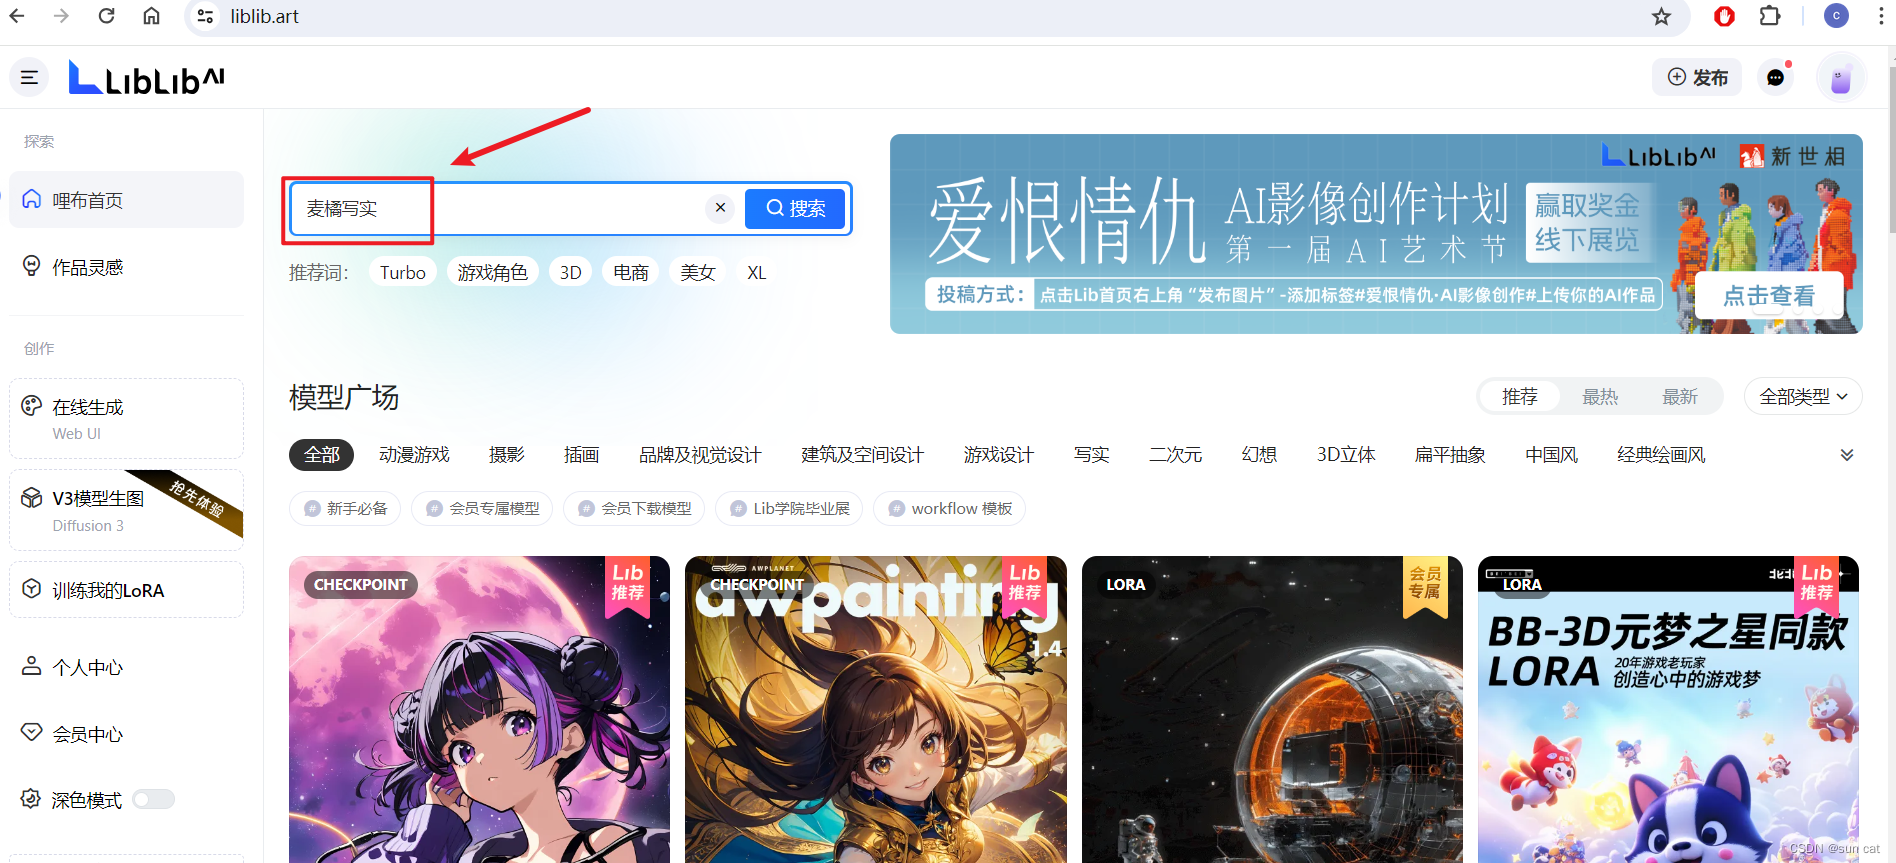Viewport: 1896px width, 863px height.
Task: Open the message notifications icon
Action: [1776, 77]
